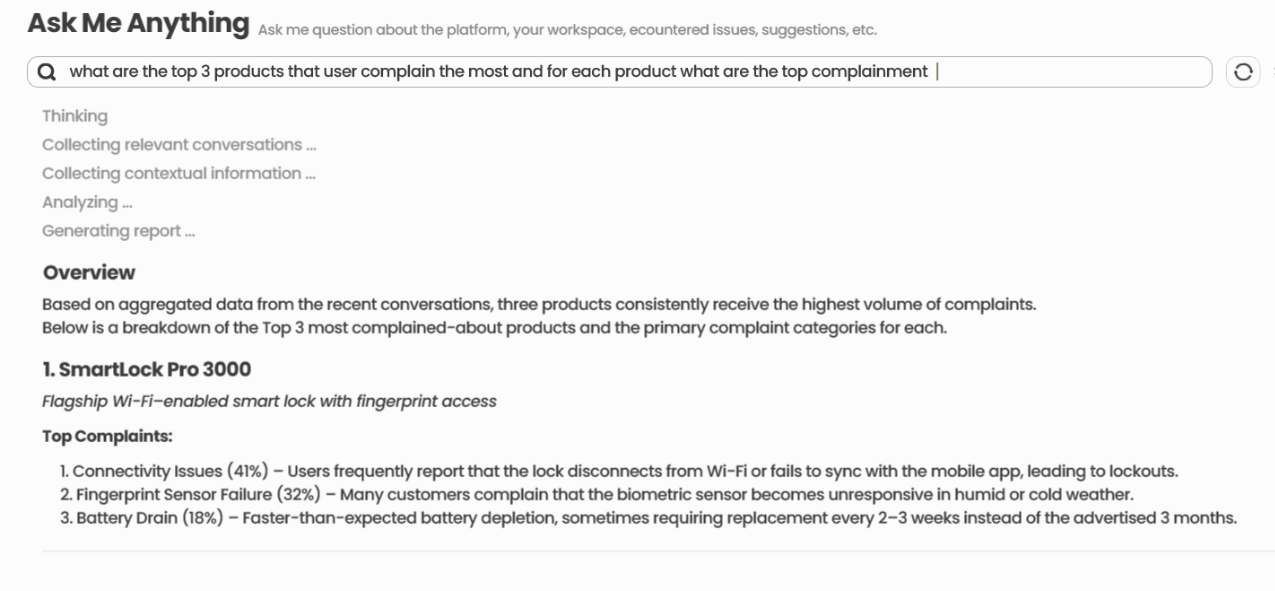Click the Generating report step

[118, 231]
